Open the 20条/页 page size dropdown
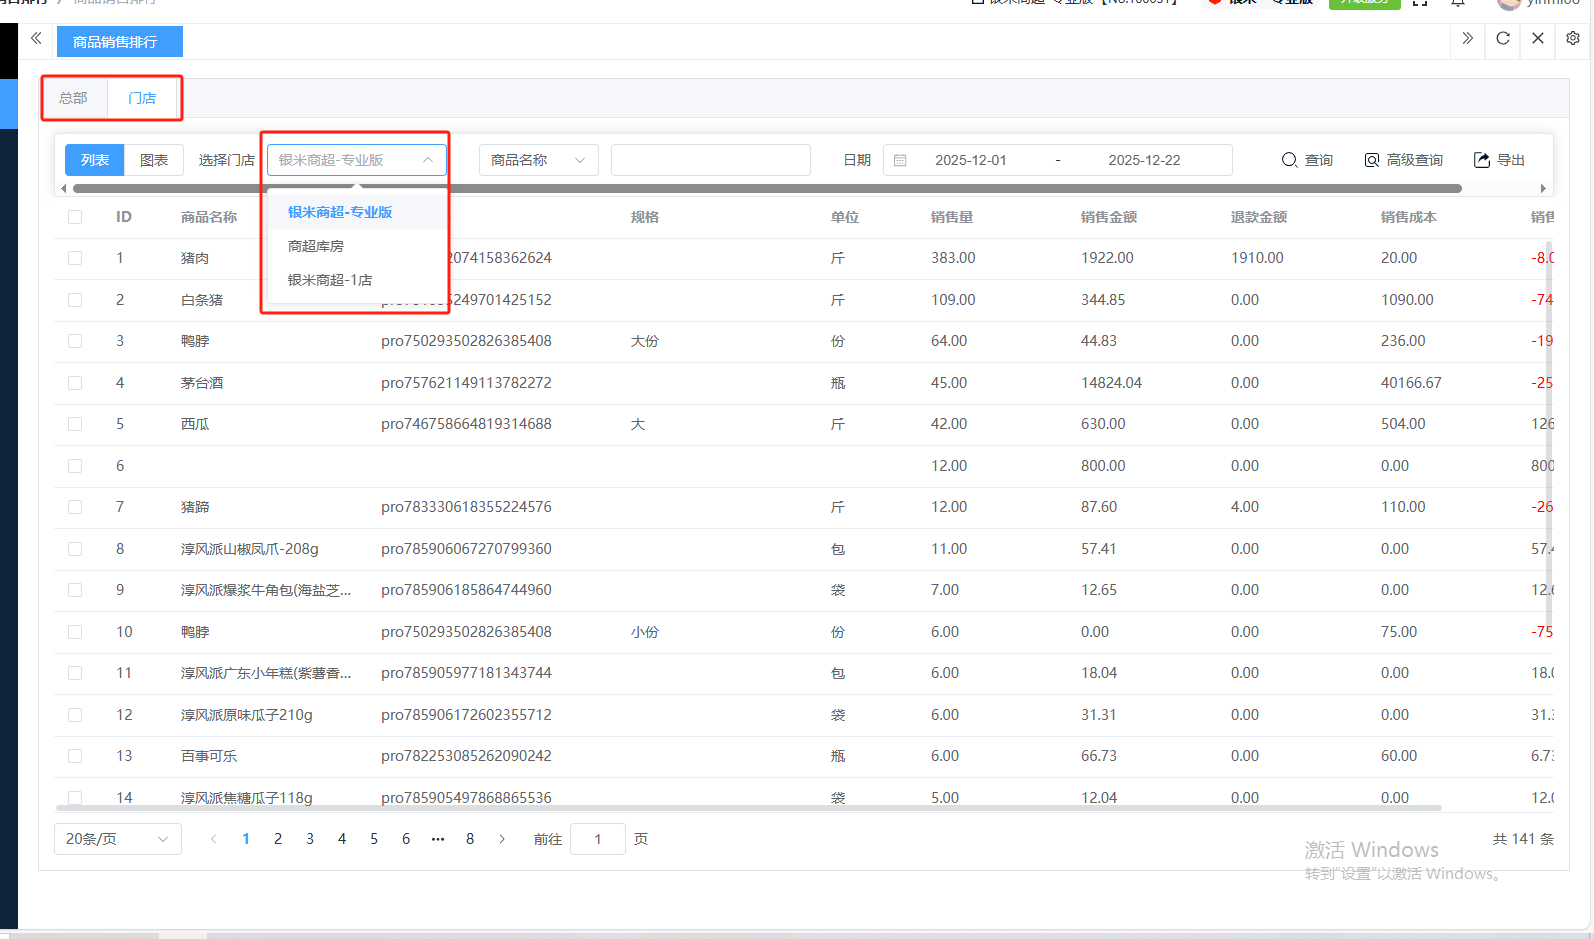This screenshot has width=1594, height=939. tap(117, 839)
